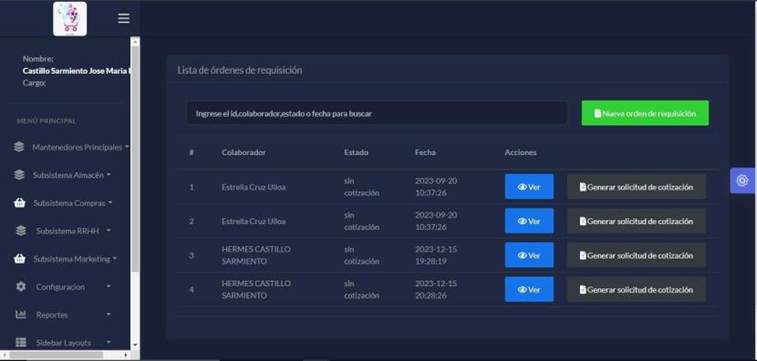757x361 pixels.
Task: Open Subsistema Compras menu item
Action: tap(70, 203)
